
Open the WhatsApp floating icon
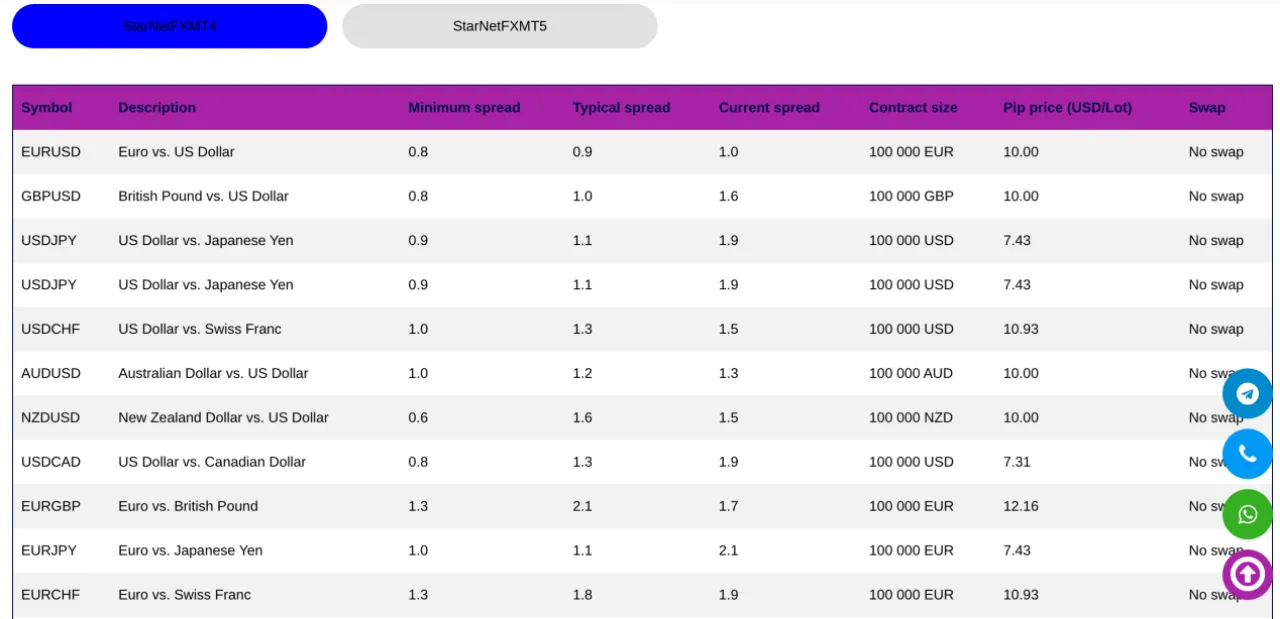pyautogui.click(x=1247, y=514)
